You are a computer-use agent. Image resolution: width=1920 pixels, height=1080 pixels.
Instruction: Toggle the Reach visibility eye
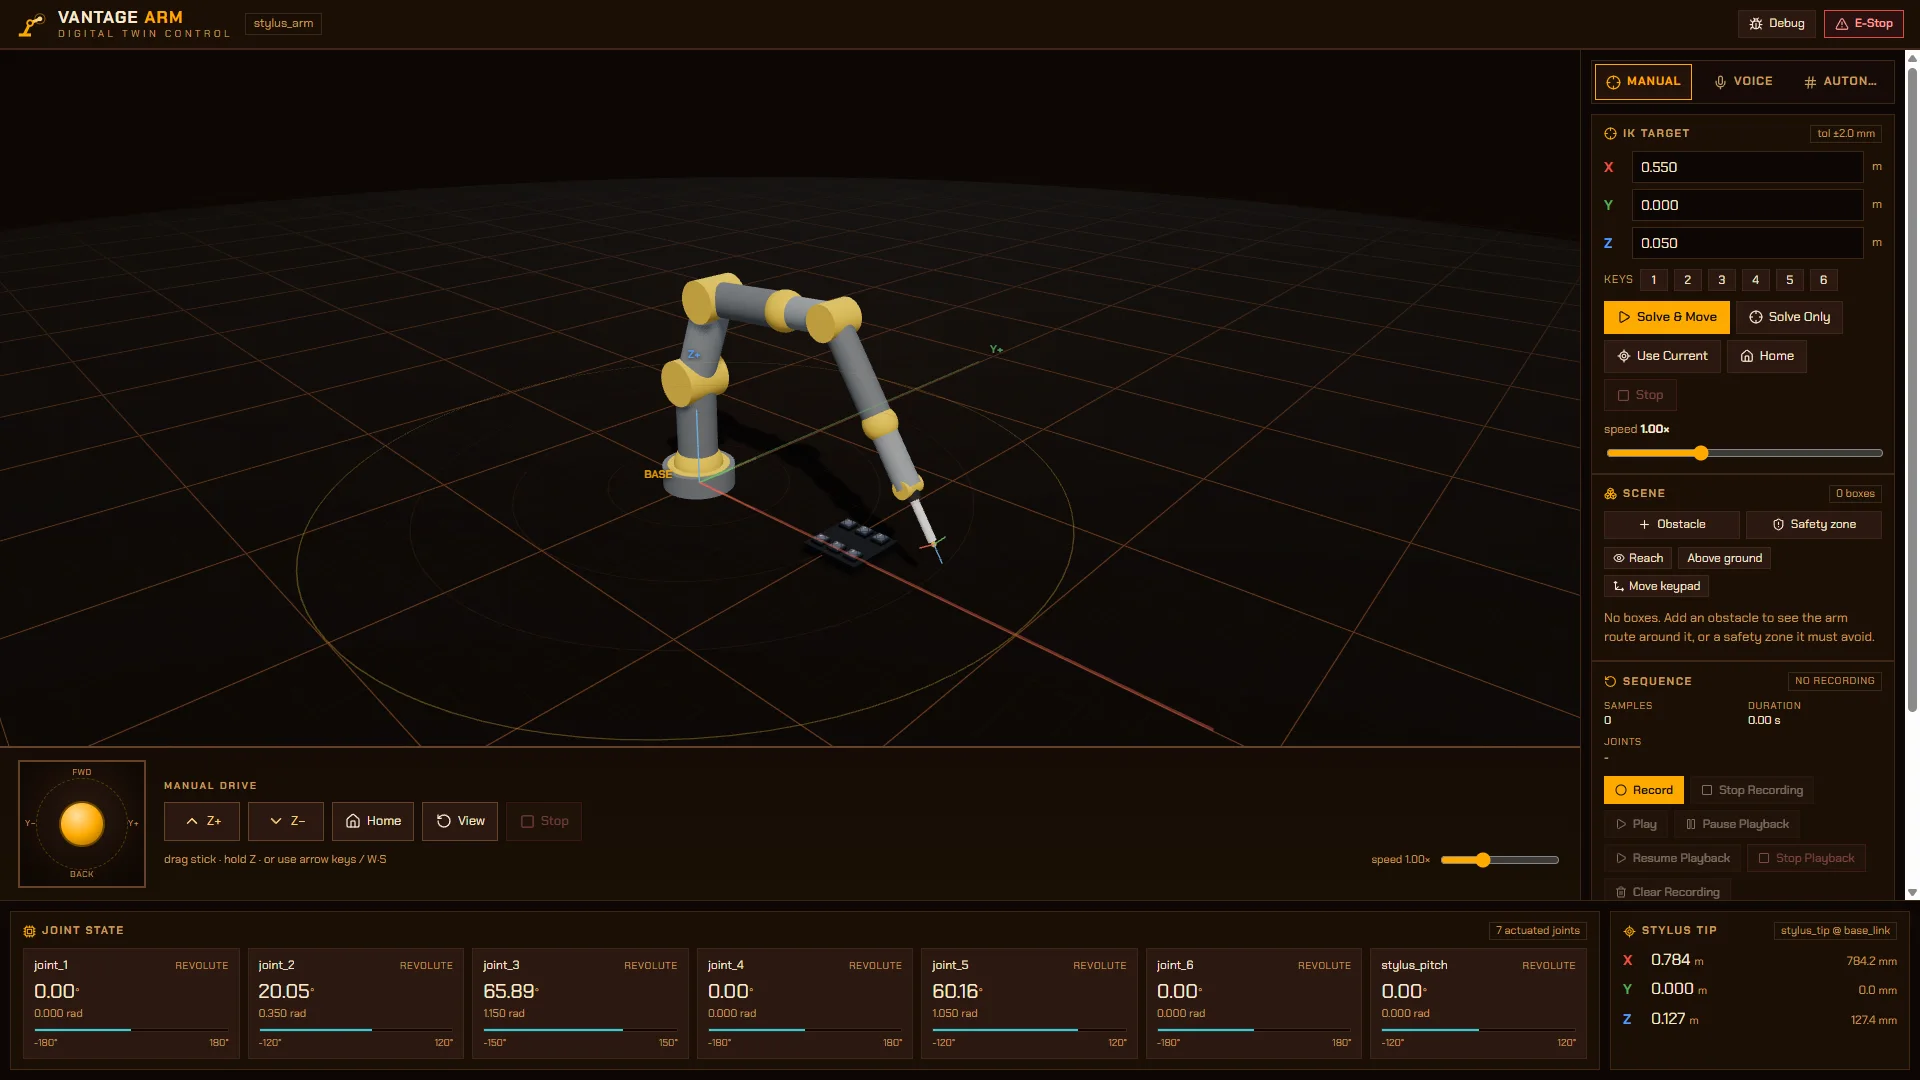pos(1638,558)
